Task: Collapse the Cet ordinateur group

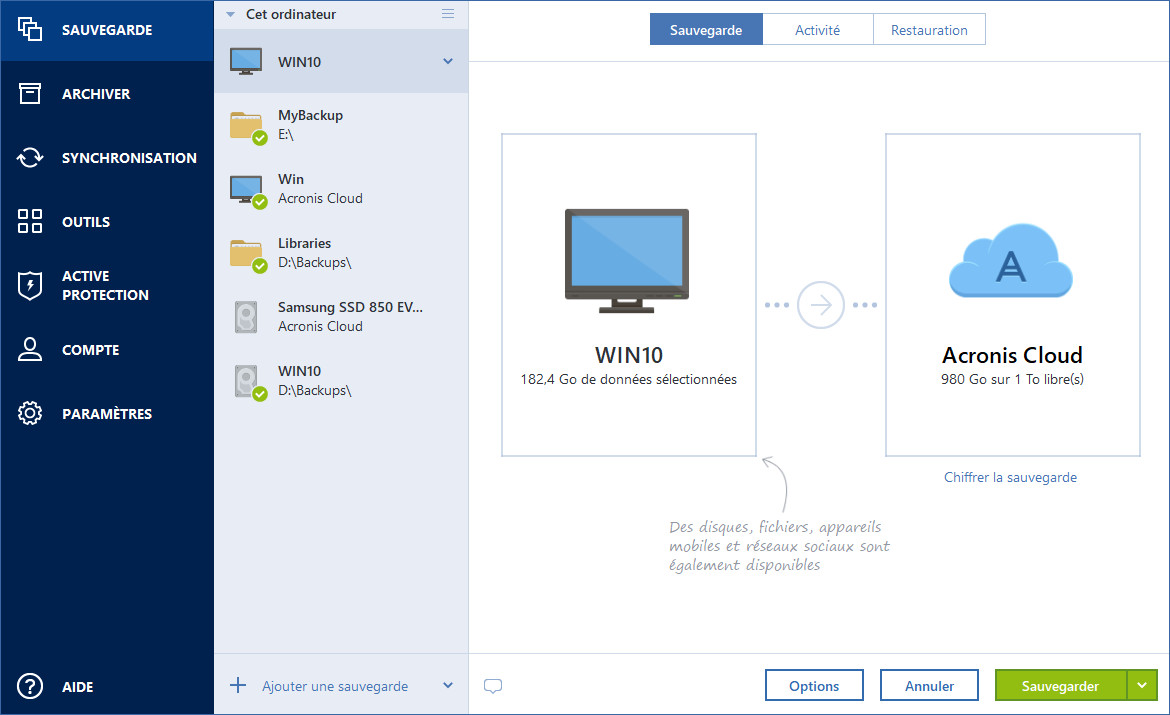Action: click(231, 15)
